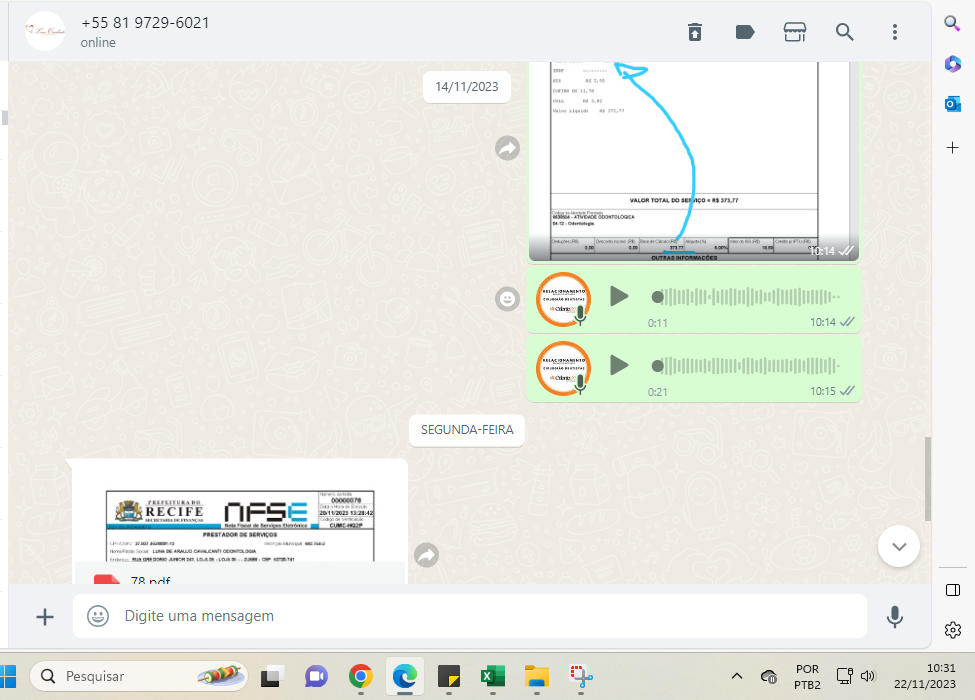975x700 pixels.
Task: Seek in the 0:21 voice message waveform
Action: (x=746, y=366)
